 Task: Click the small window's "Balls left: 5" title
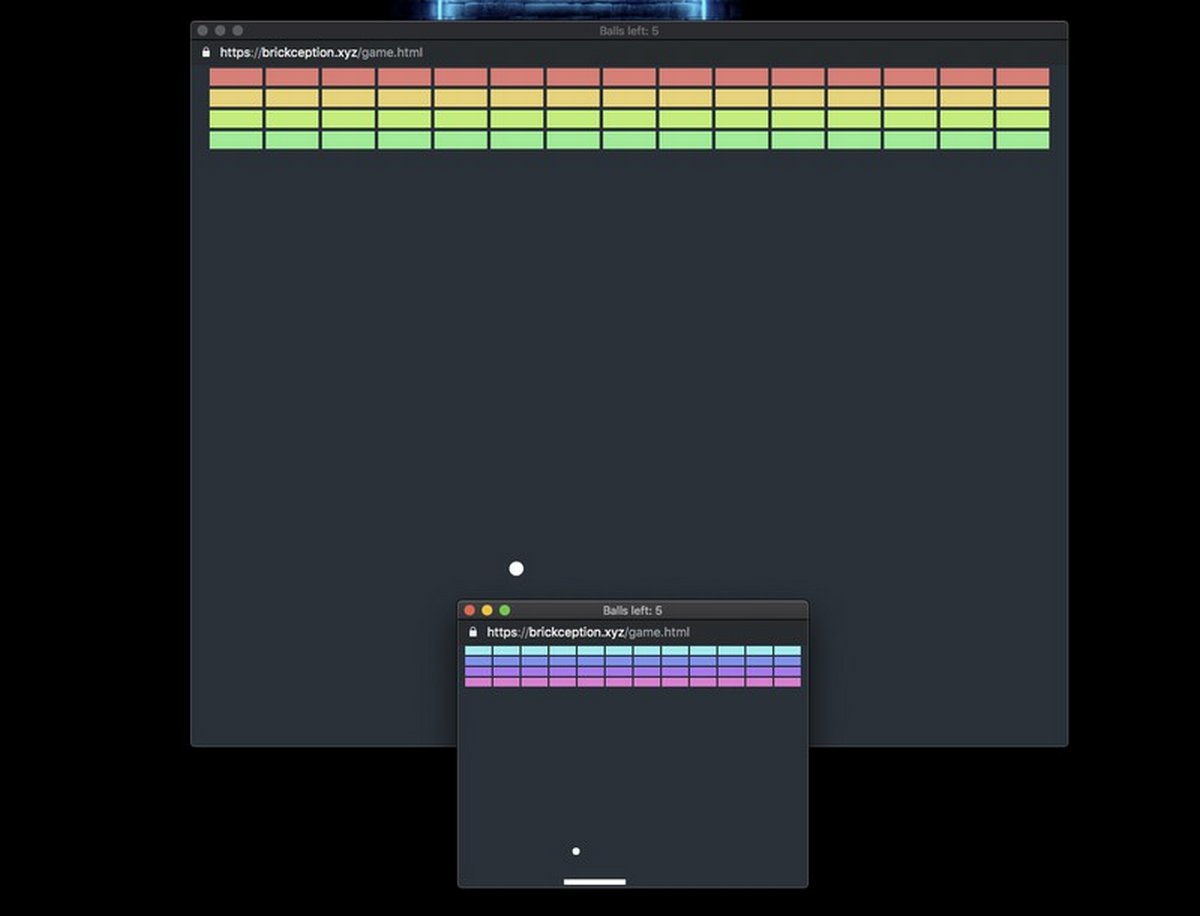pos(632,610)
